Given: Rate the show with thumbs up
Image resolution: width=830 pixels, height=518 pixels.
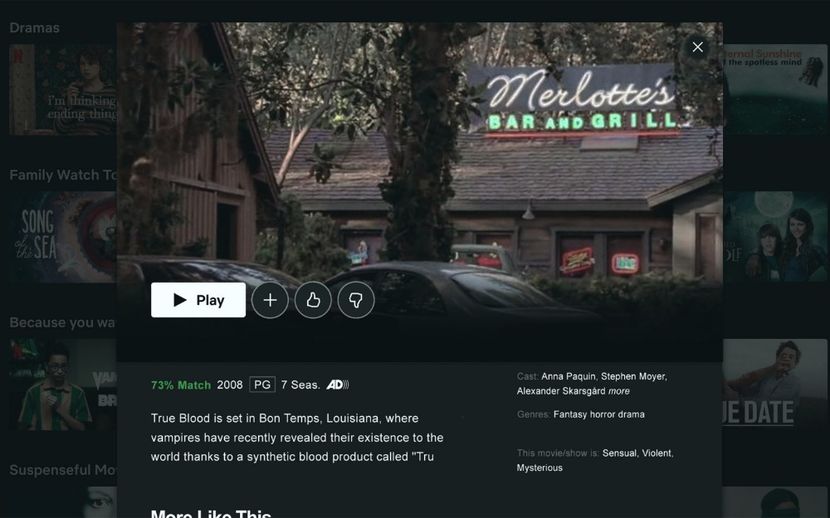Looking at the screenshot, I should (x=313, y=300).
